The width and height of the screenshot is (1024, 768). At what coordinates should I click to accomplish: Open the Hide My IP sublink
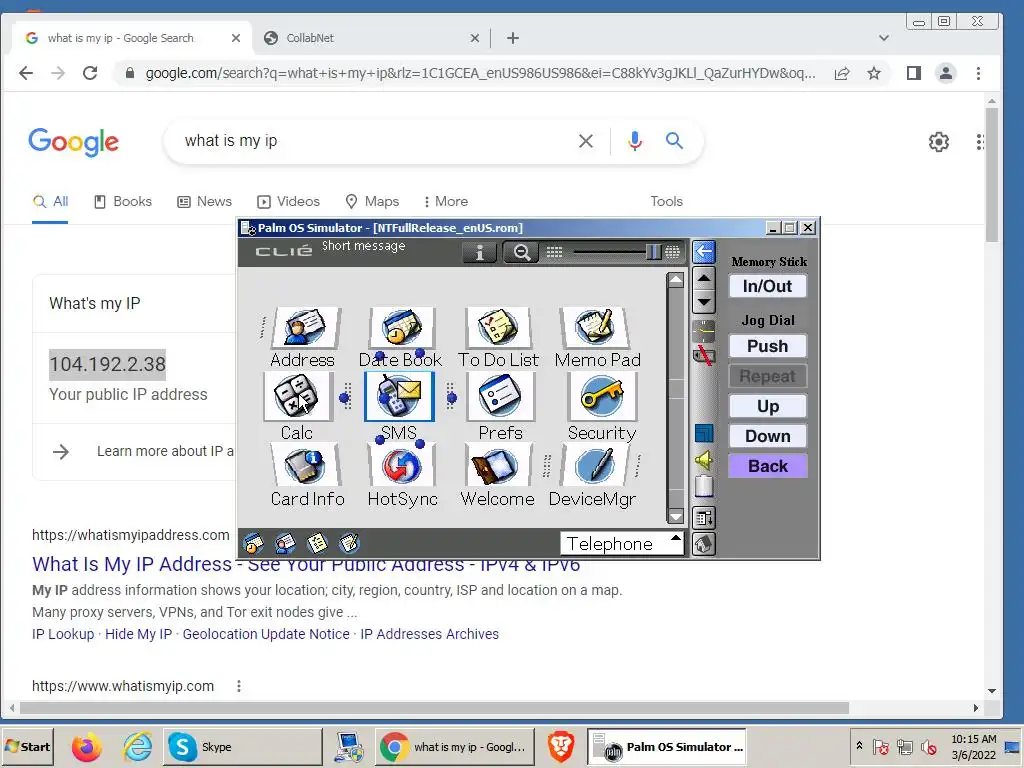138,634
